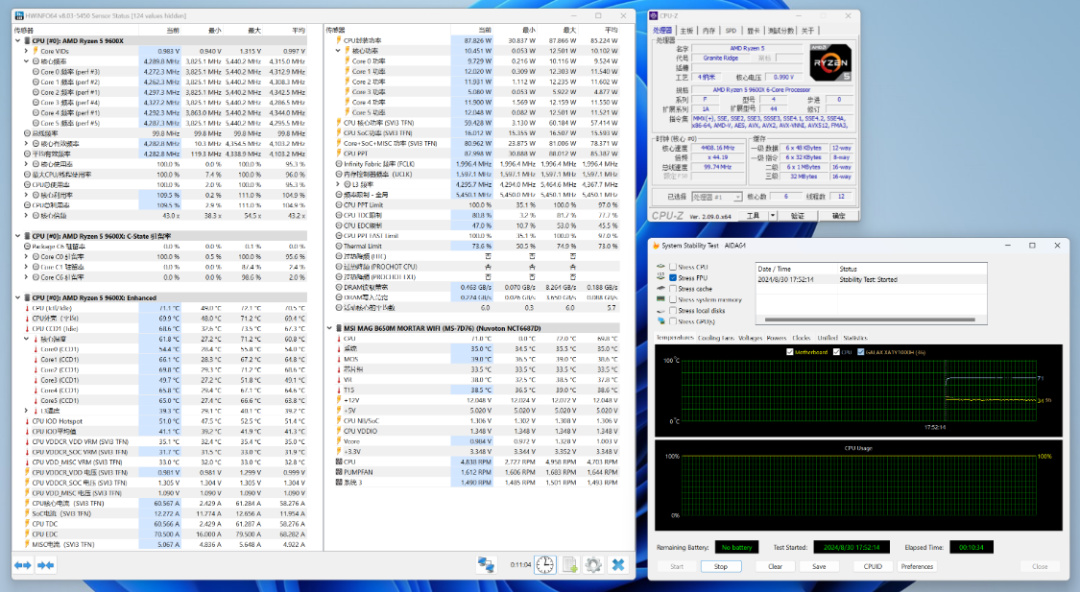Screen dimensions: 1080x592
Task: Open the processor selection dropdown in CPU-Z
Action: [718, 197]
